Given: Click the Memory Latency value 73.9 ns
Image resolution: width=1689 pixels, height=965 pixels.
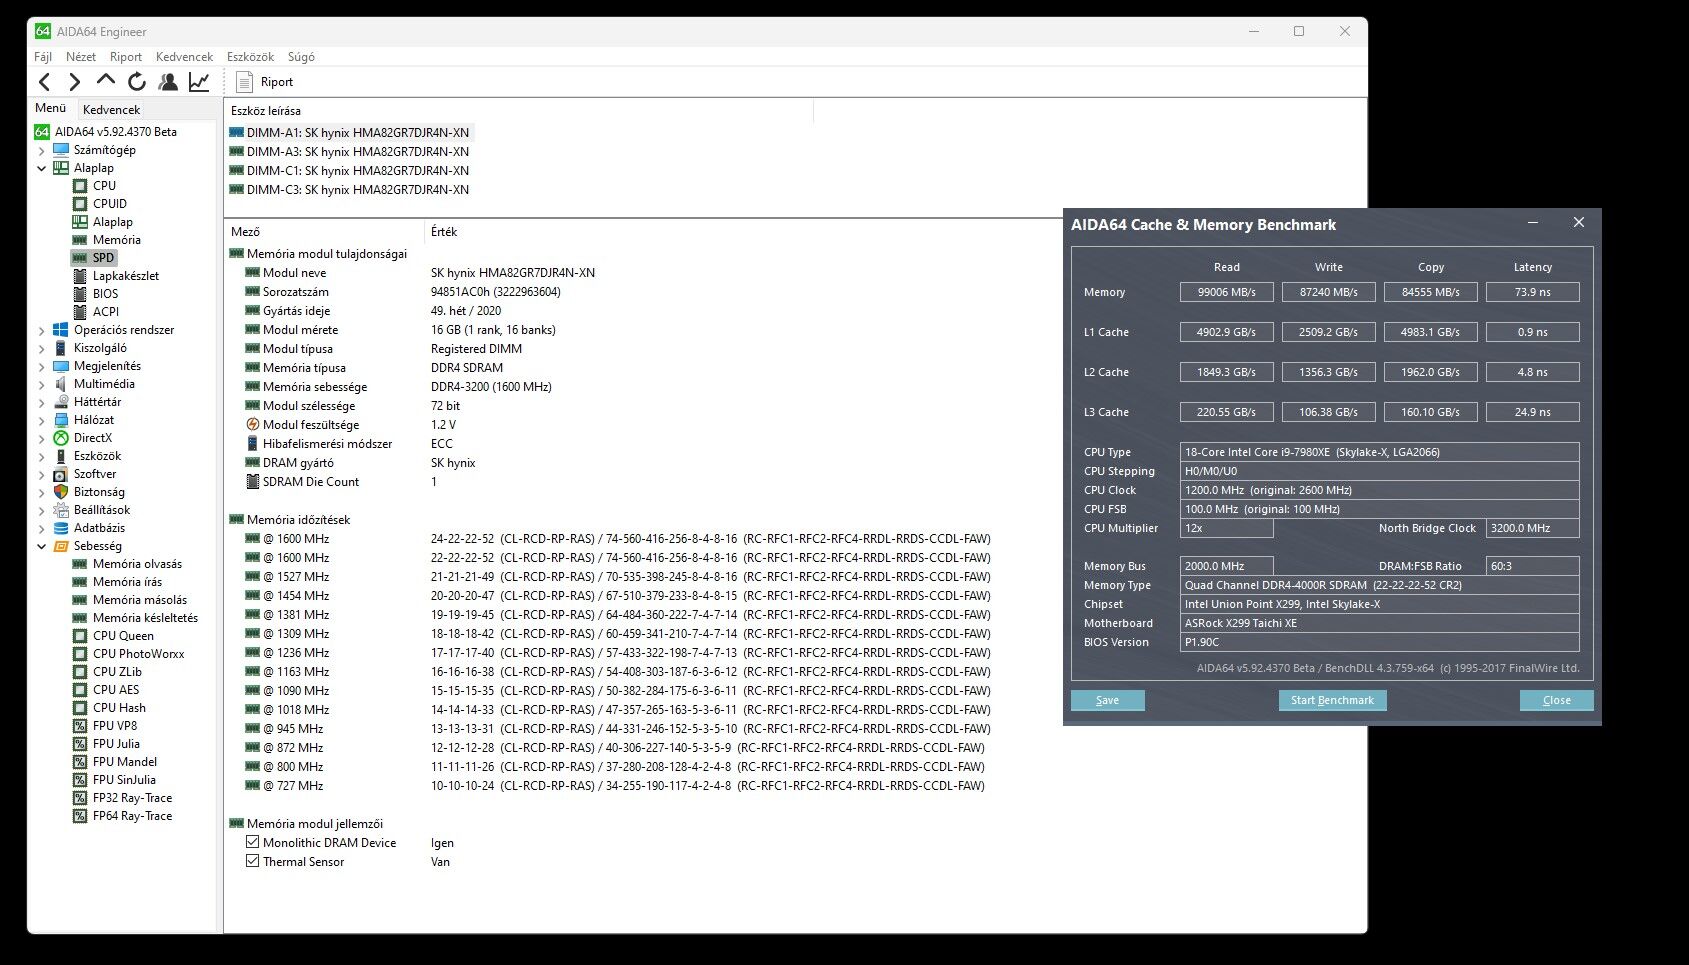Looking at the screenshot, I should tap(1532, 292).
